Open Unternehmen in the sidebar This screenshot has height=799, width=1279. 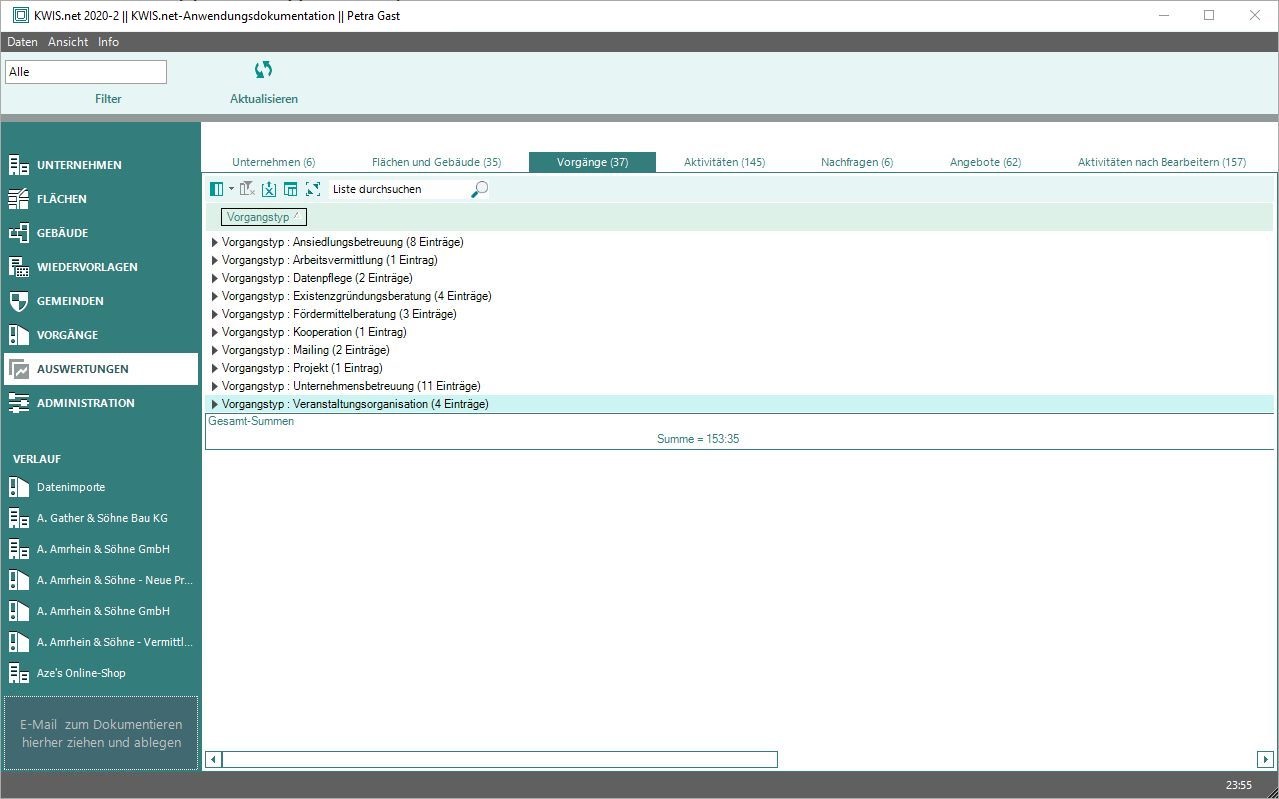click(x=79, y=165)
